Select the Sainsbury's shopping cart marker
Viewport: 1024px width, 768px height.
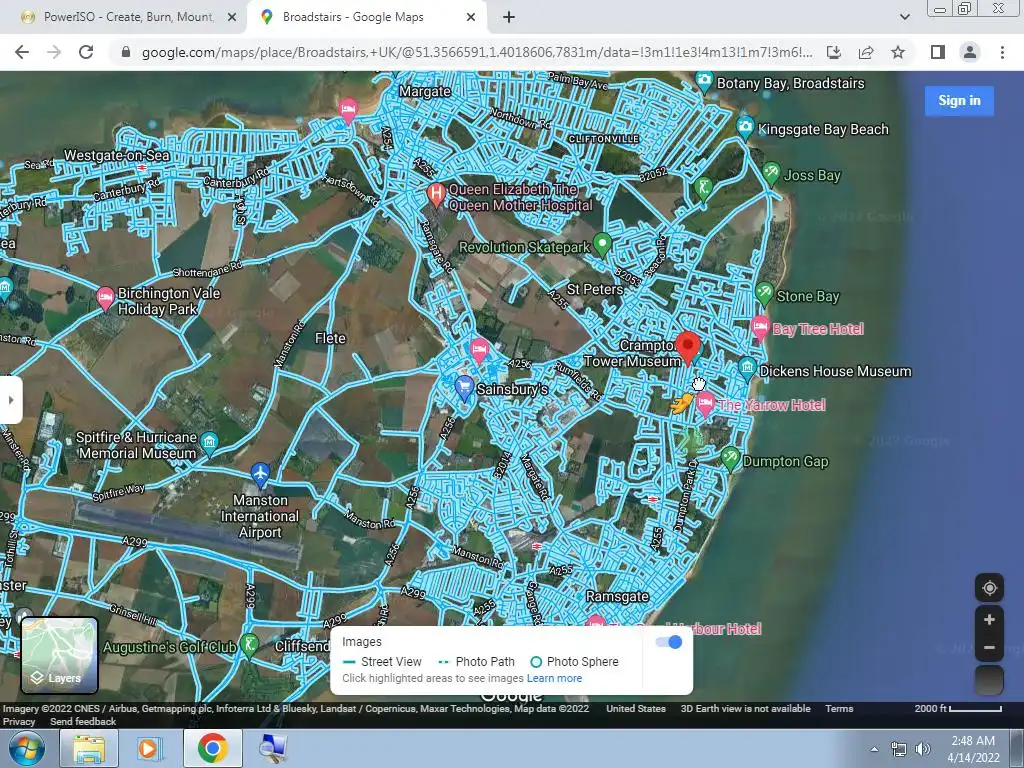point(464,387)
